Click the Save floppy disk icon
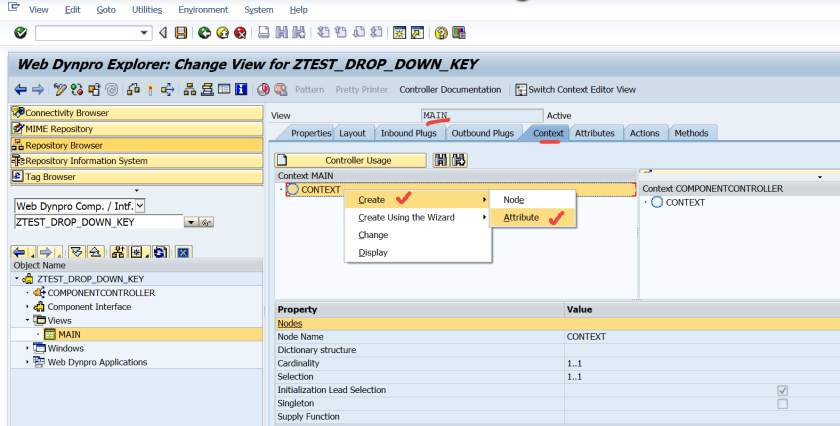This screenshot has width=840, height=426. click(181, 33)
